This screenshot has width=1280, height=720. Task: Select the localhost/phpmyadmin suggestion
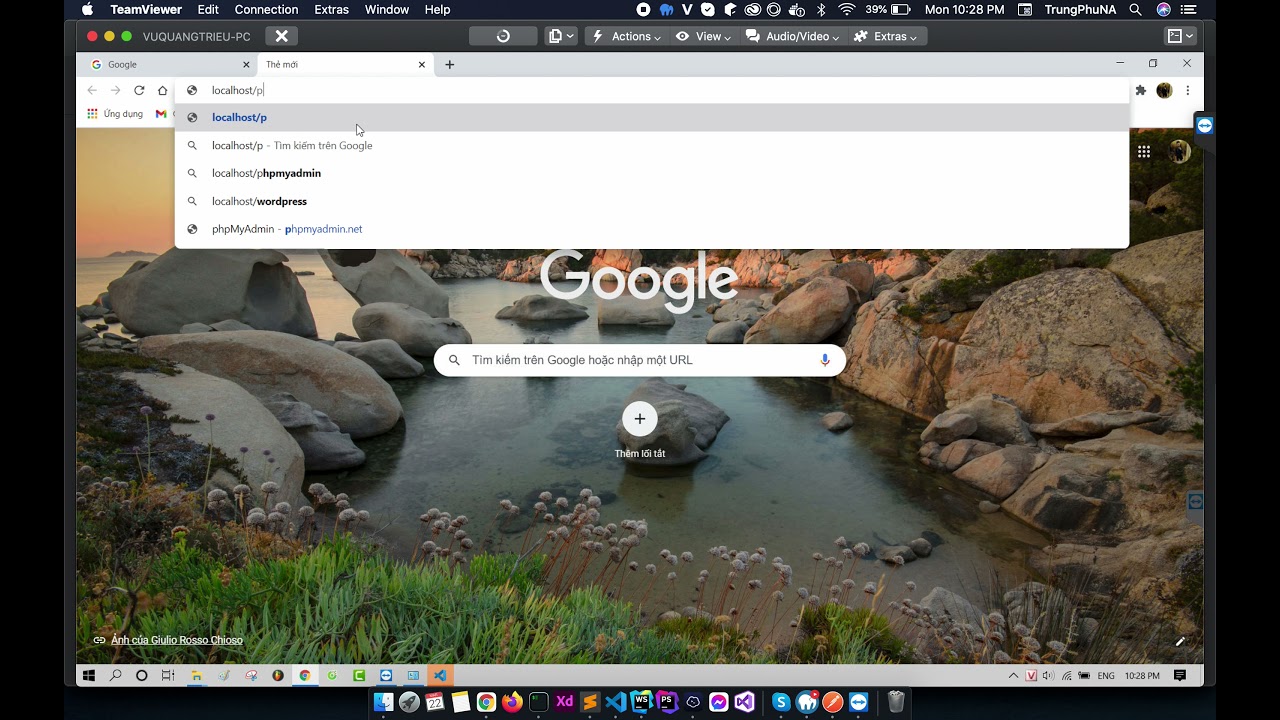pyautogui.click(x=652, y=173)
